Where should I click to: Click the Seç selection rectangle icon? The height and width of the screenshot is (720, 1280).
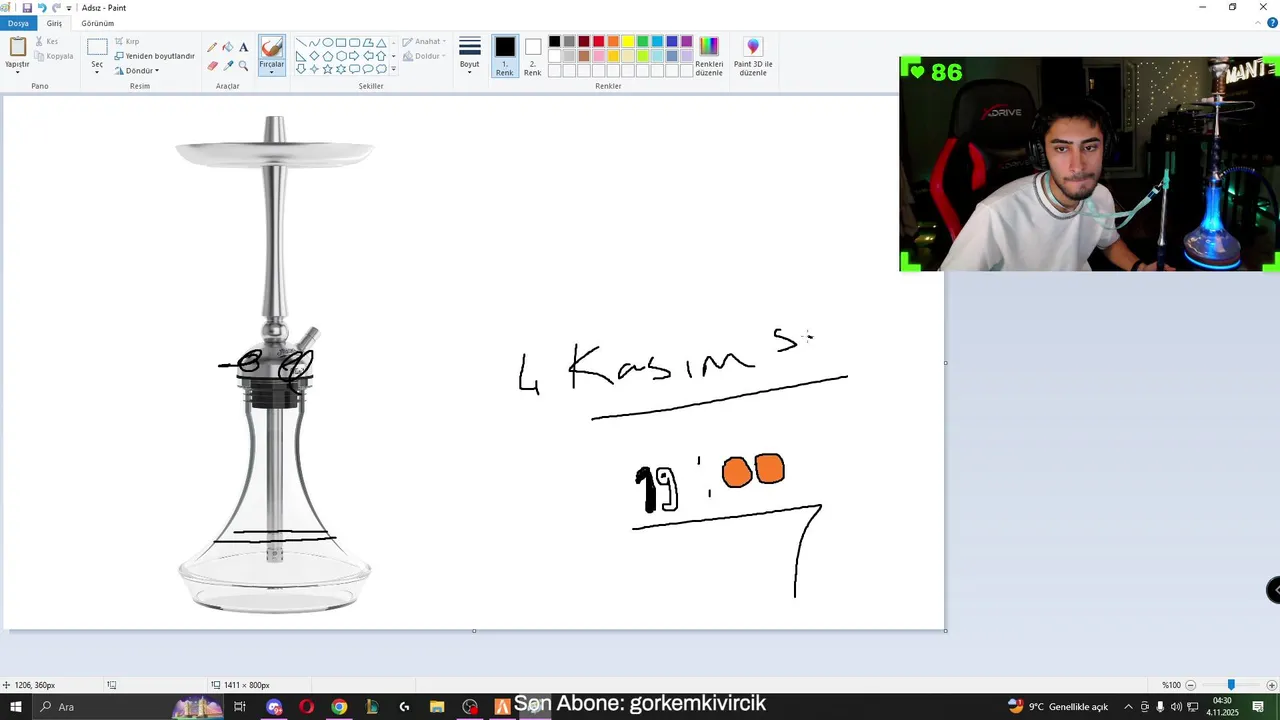[97, 47]
